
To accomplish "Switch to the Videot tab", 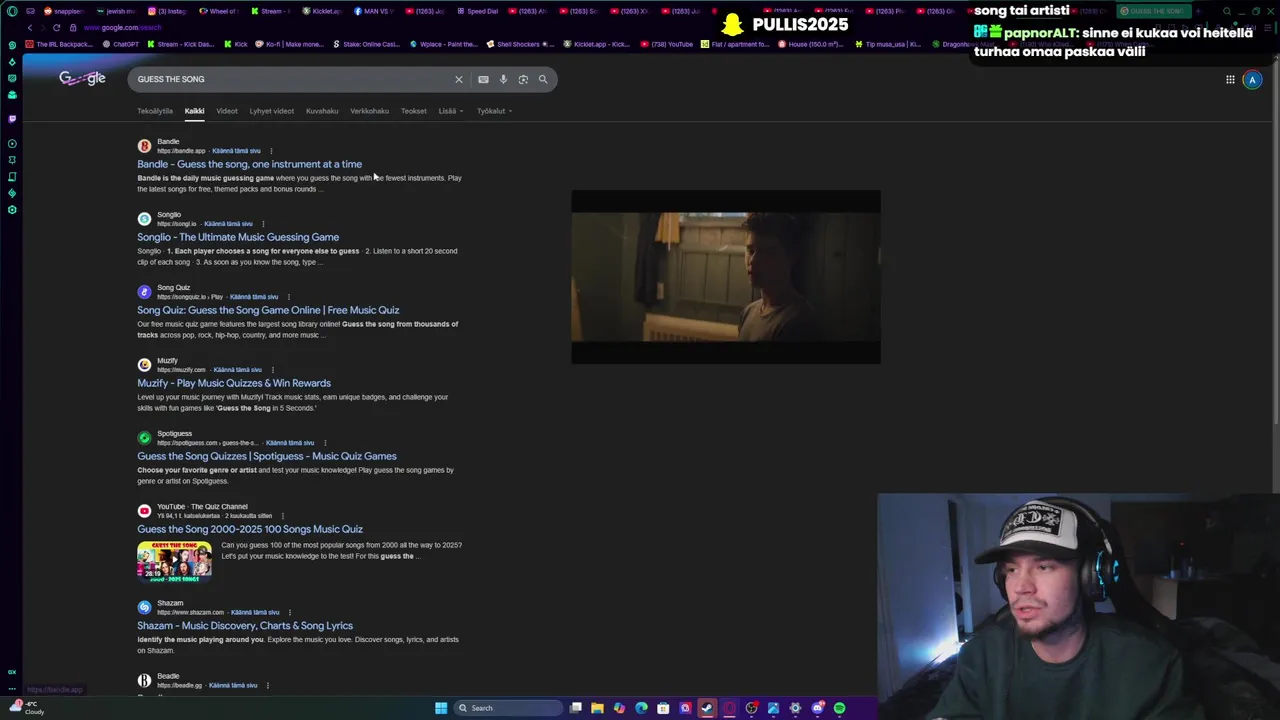I will [227, 111].
